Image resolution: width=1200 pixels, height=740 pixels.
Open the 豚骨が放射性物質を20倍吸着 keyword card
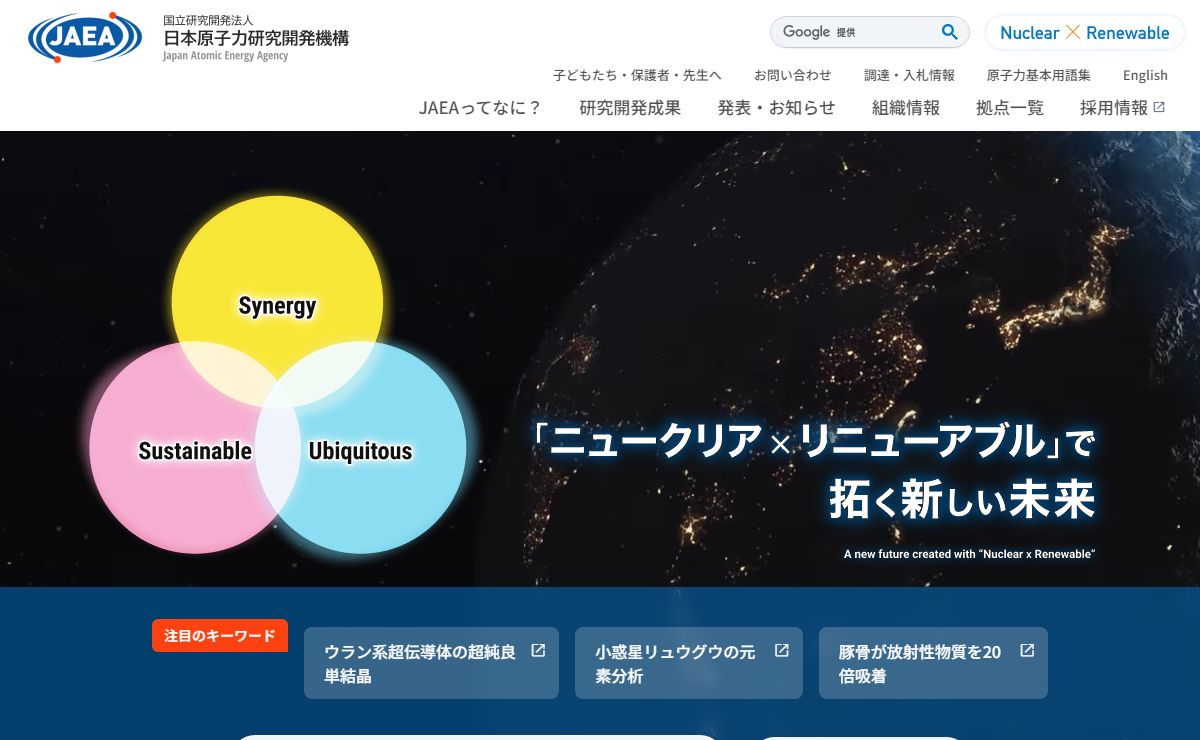tap(933, 663)
